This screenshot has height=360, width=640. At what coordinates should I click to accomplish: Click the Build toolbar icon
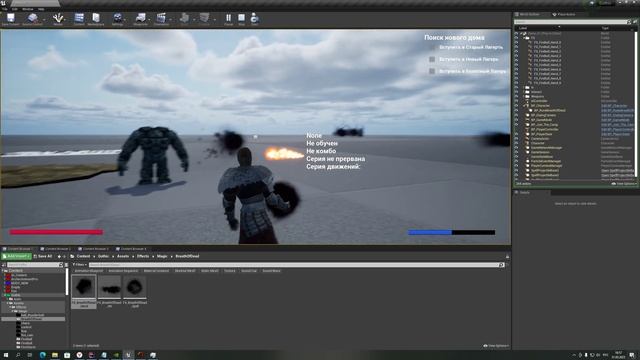point(184,19)
